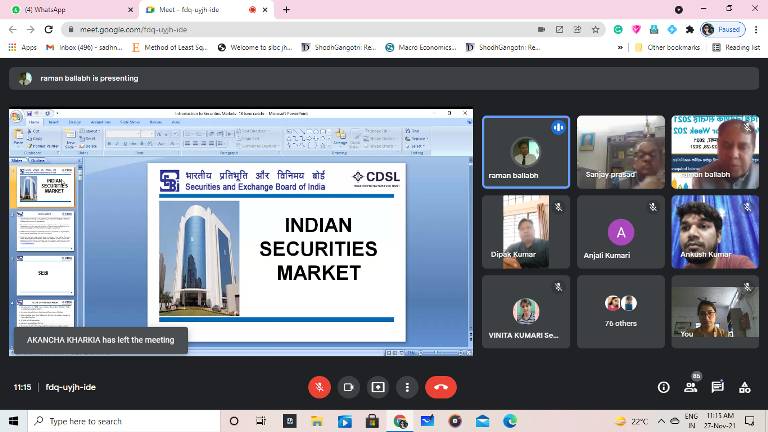The width and height of the screenshot is (768, 432).
Task: Open 'Welcome to slbc jh..' bookmark
Action: pos(255,48)
